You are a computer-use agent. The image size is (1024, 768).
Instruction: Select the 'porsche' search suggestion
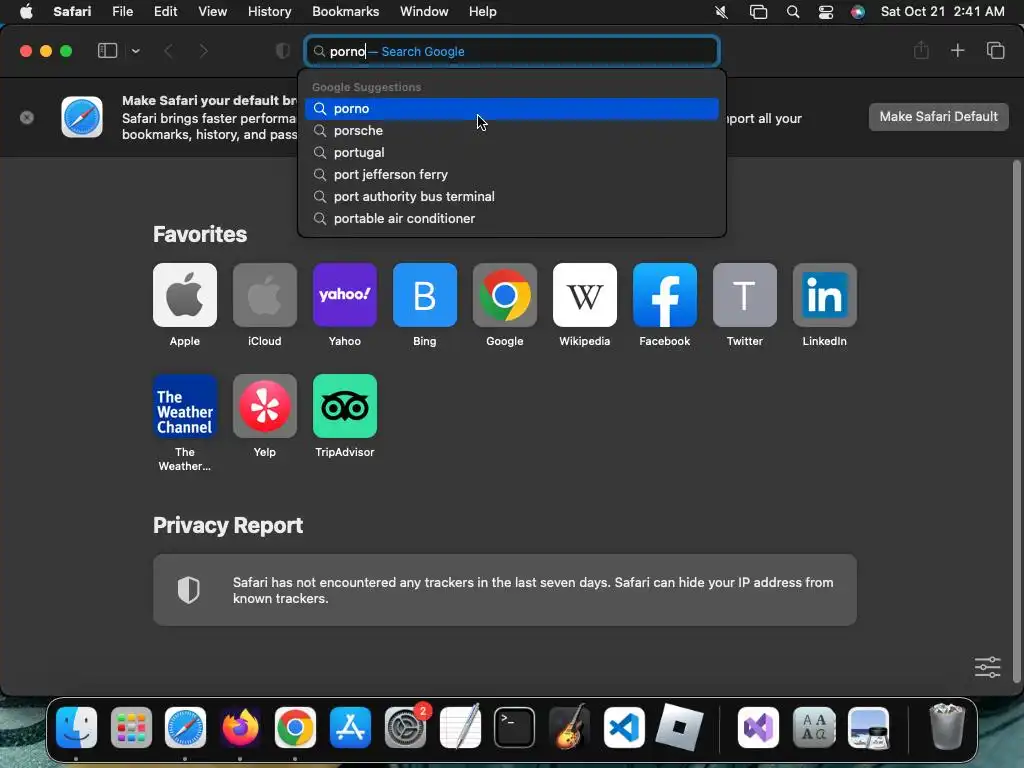click(512, 131)
